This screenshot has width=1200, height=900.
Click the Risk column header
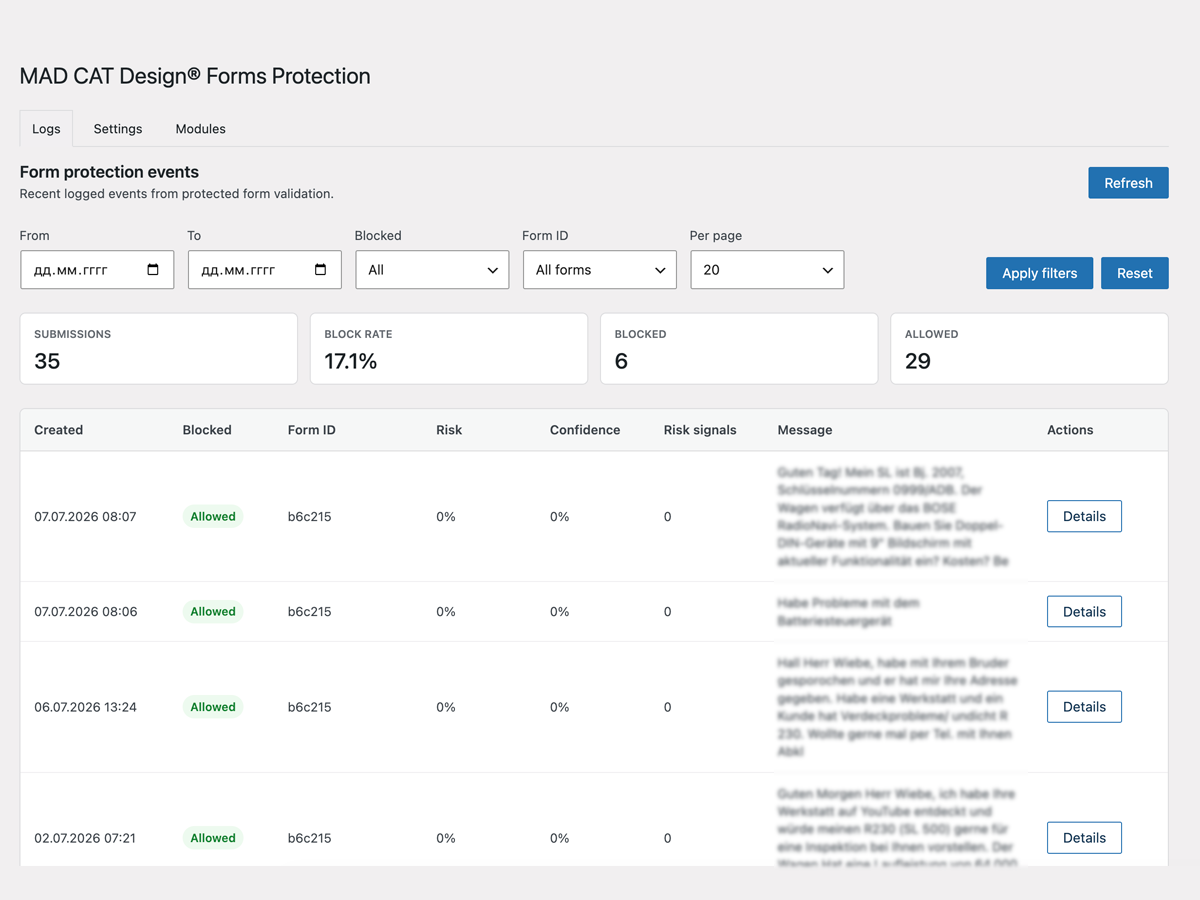pyautogui.click(x=449, y=430)
